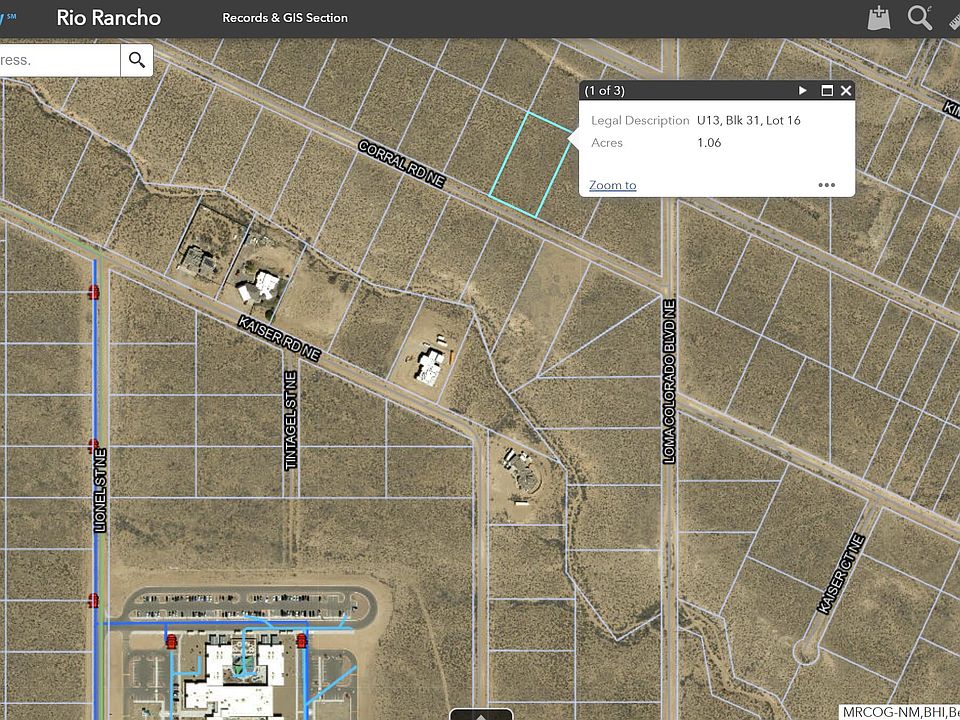The height and width of the screenshot is (720, 960).
Task: Select the fire hydrant right of the building
Action: 301,641
